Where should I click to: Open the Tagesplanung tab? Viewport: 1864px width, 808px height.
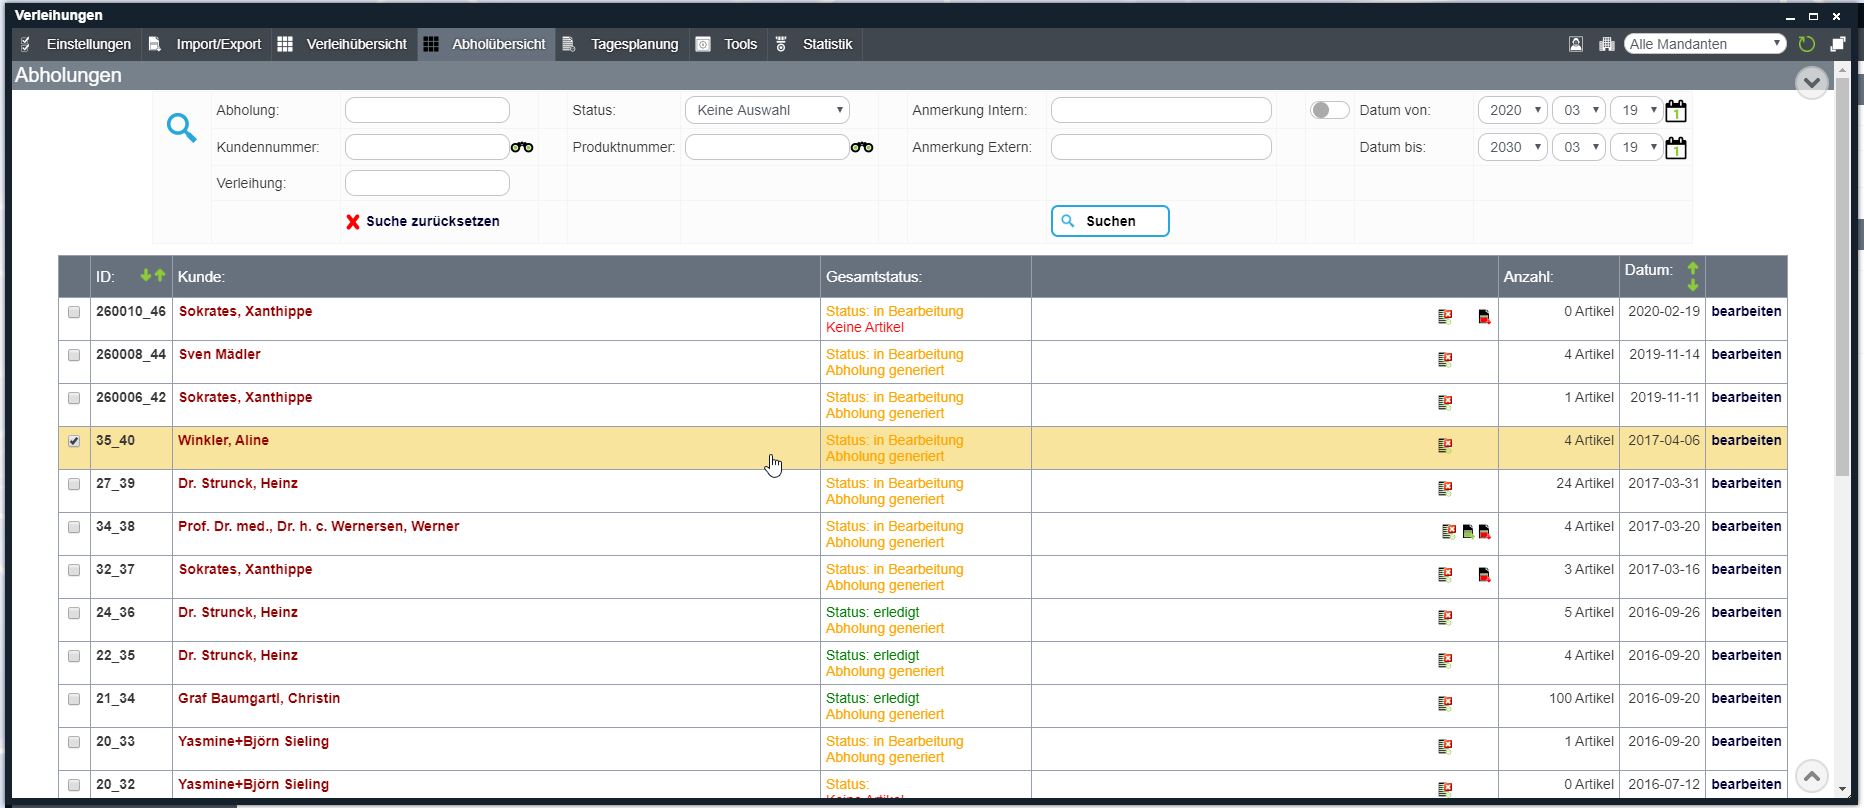pyautogui.click(x=621, y=44)
